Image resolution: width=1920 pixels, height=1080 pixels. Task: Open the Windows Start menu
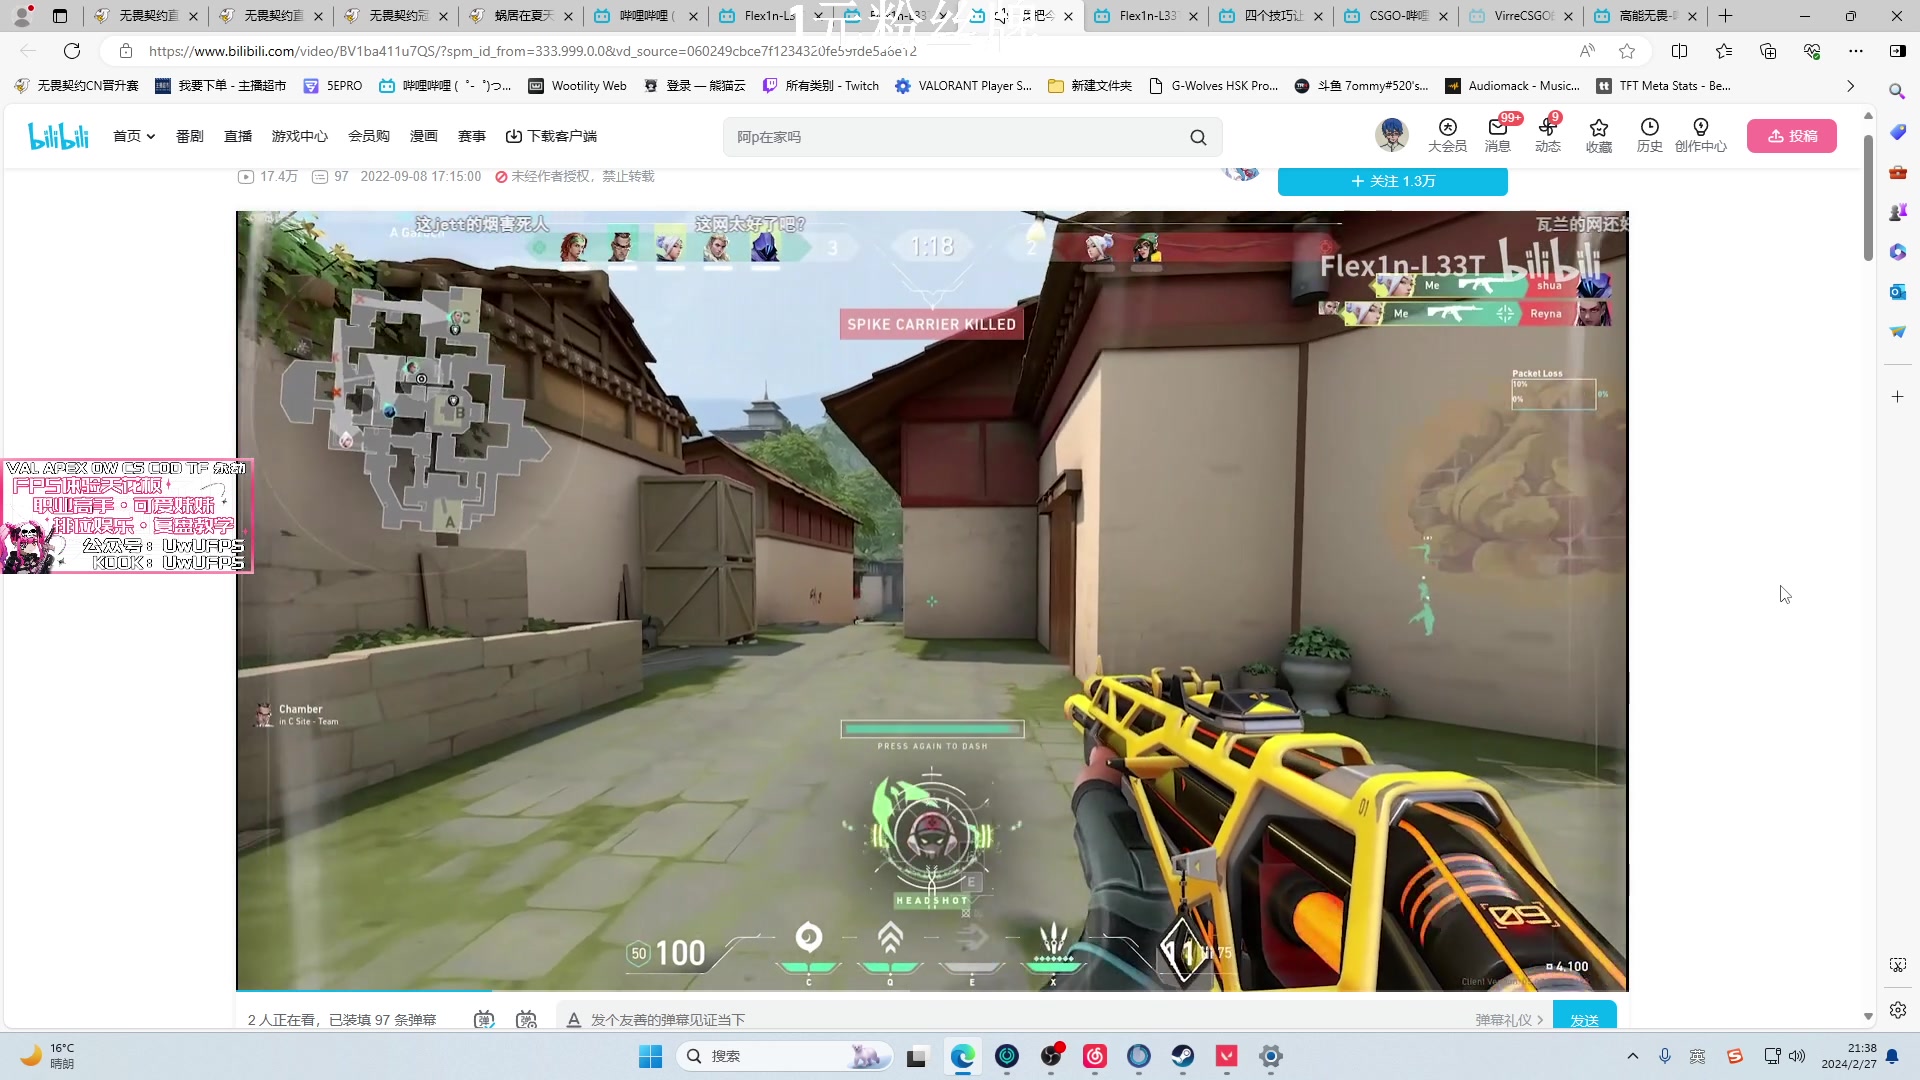650,1056
